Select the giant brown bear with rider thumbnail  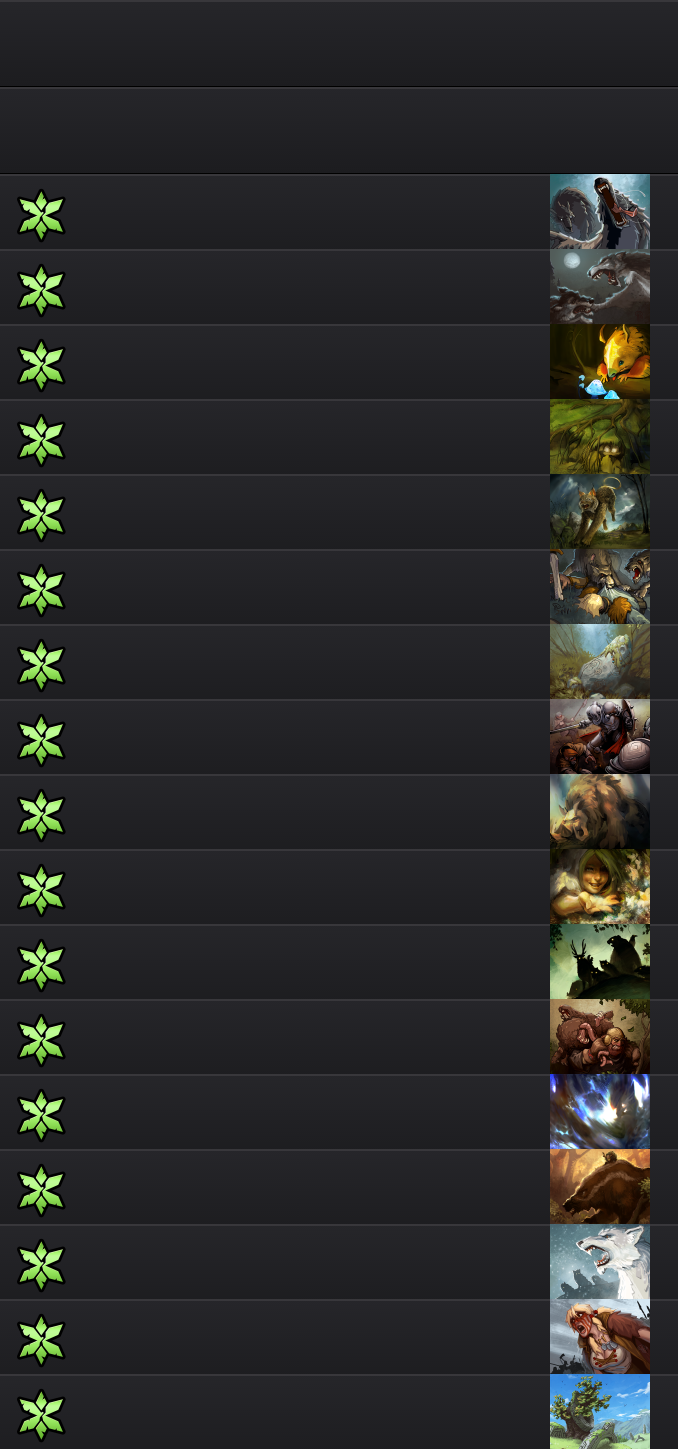pyautogui.click(x=600, y=1187)
